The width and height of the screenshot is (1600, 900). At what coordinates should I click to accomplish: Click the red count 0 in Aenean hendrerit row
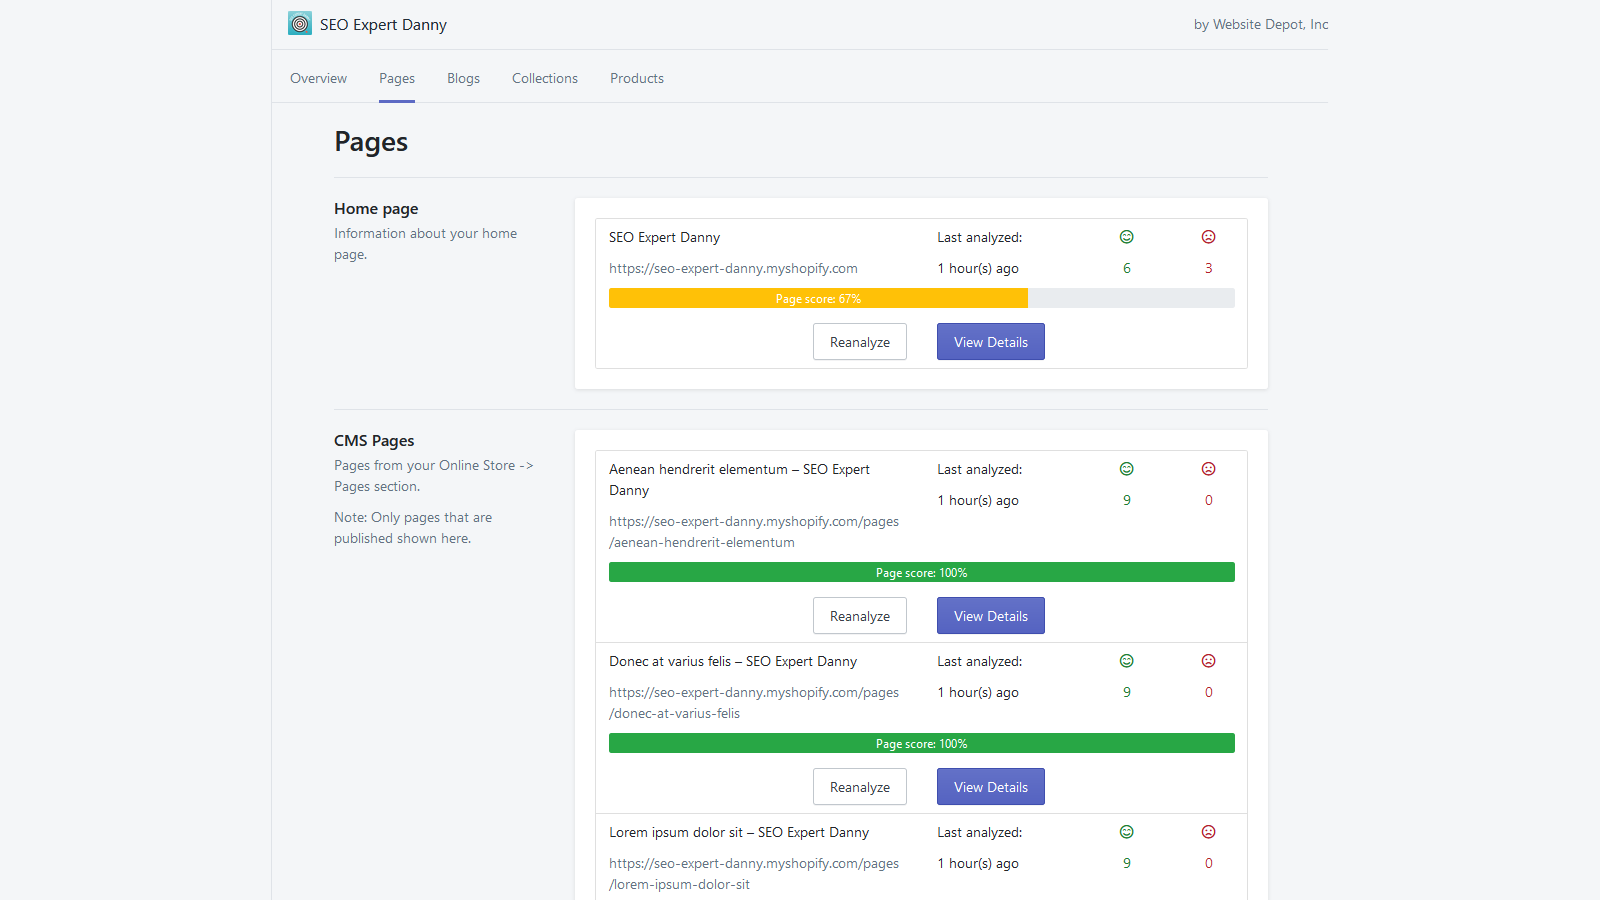1209,500
